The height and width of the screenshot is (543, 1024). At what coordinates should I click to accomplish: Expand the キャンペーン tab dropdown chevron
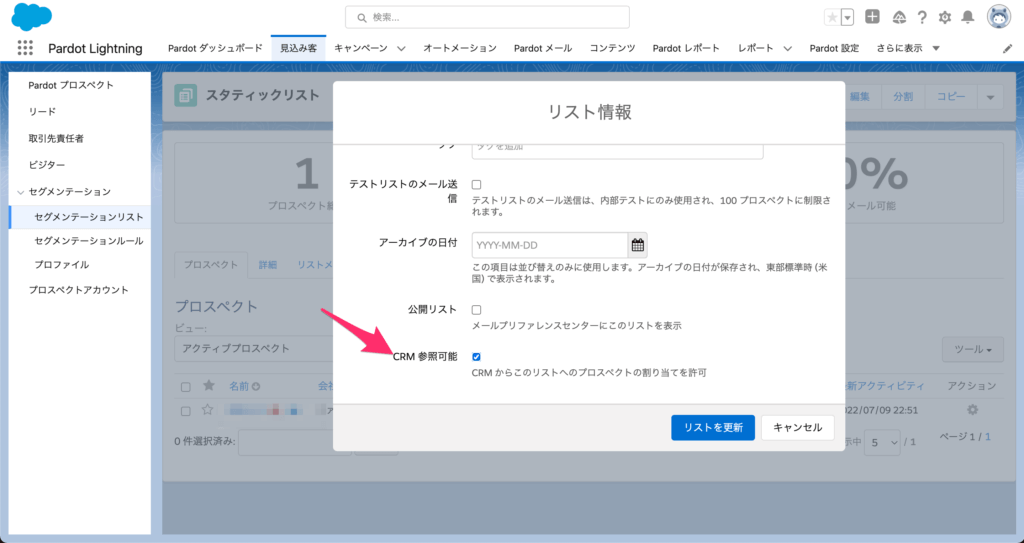pyautogui.click(x=401, y=48)
